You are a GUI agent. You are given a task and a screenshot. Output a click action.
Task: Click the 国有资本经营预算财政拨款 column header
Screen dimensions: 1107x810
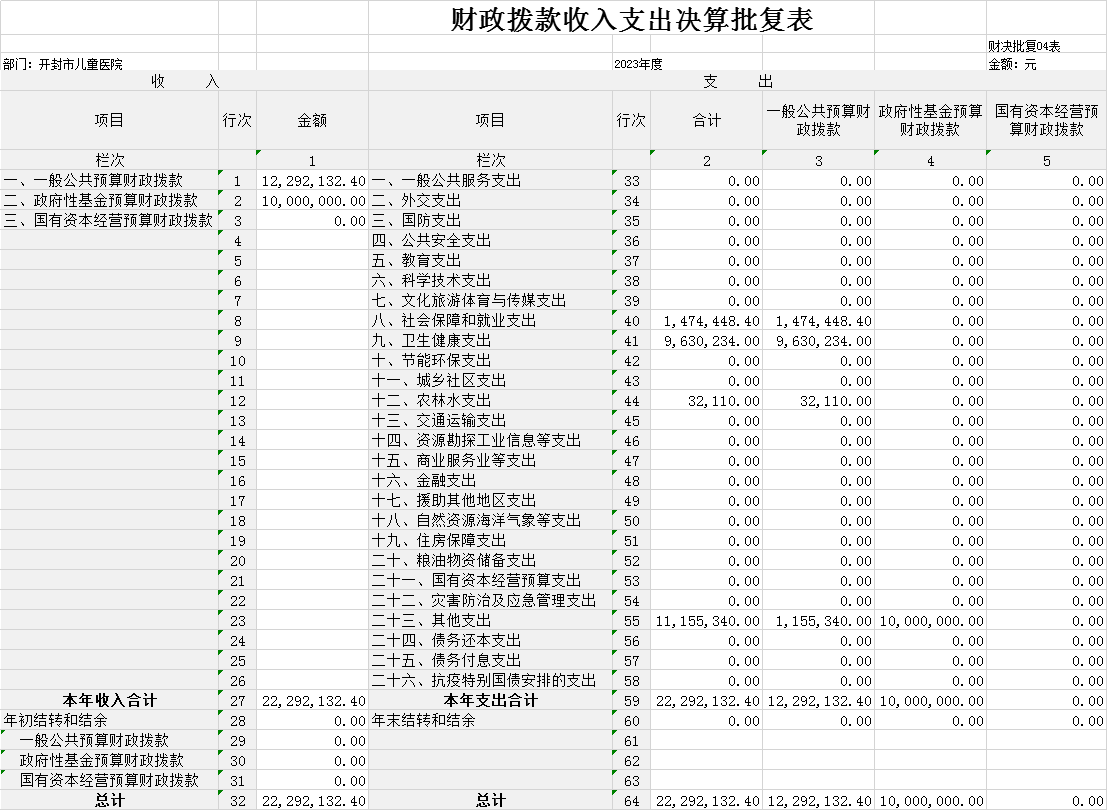click(1046, 120)
